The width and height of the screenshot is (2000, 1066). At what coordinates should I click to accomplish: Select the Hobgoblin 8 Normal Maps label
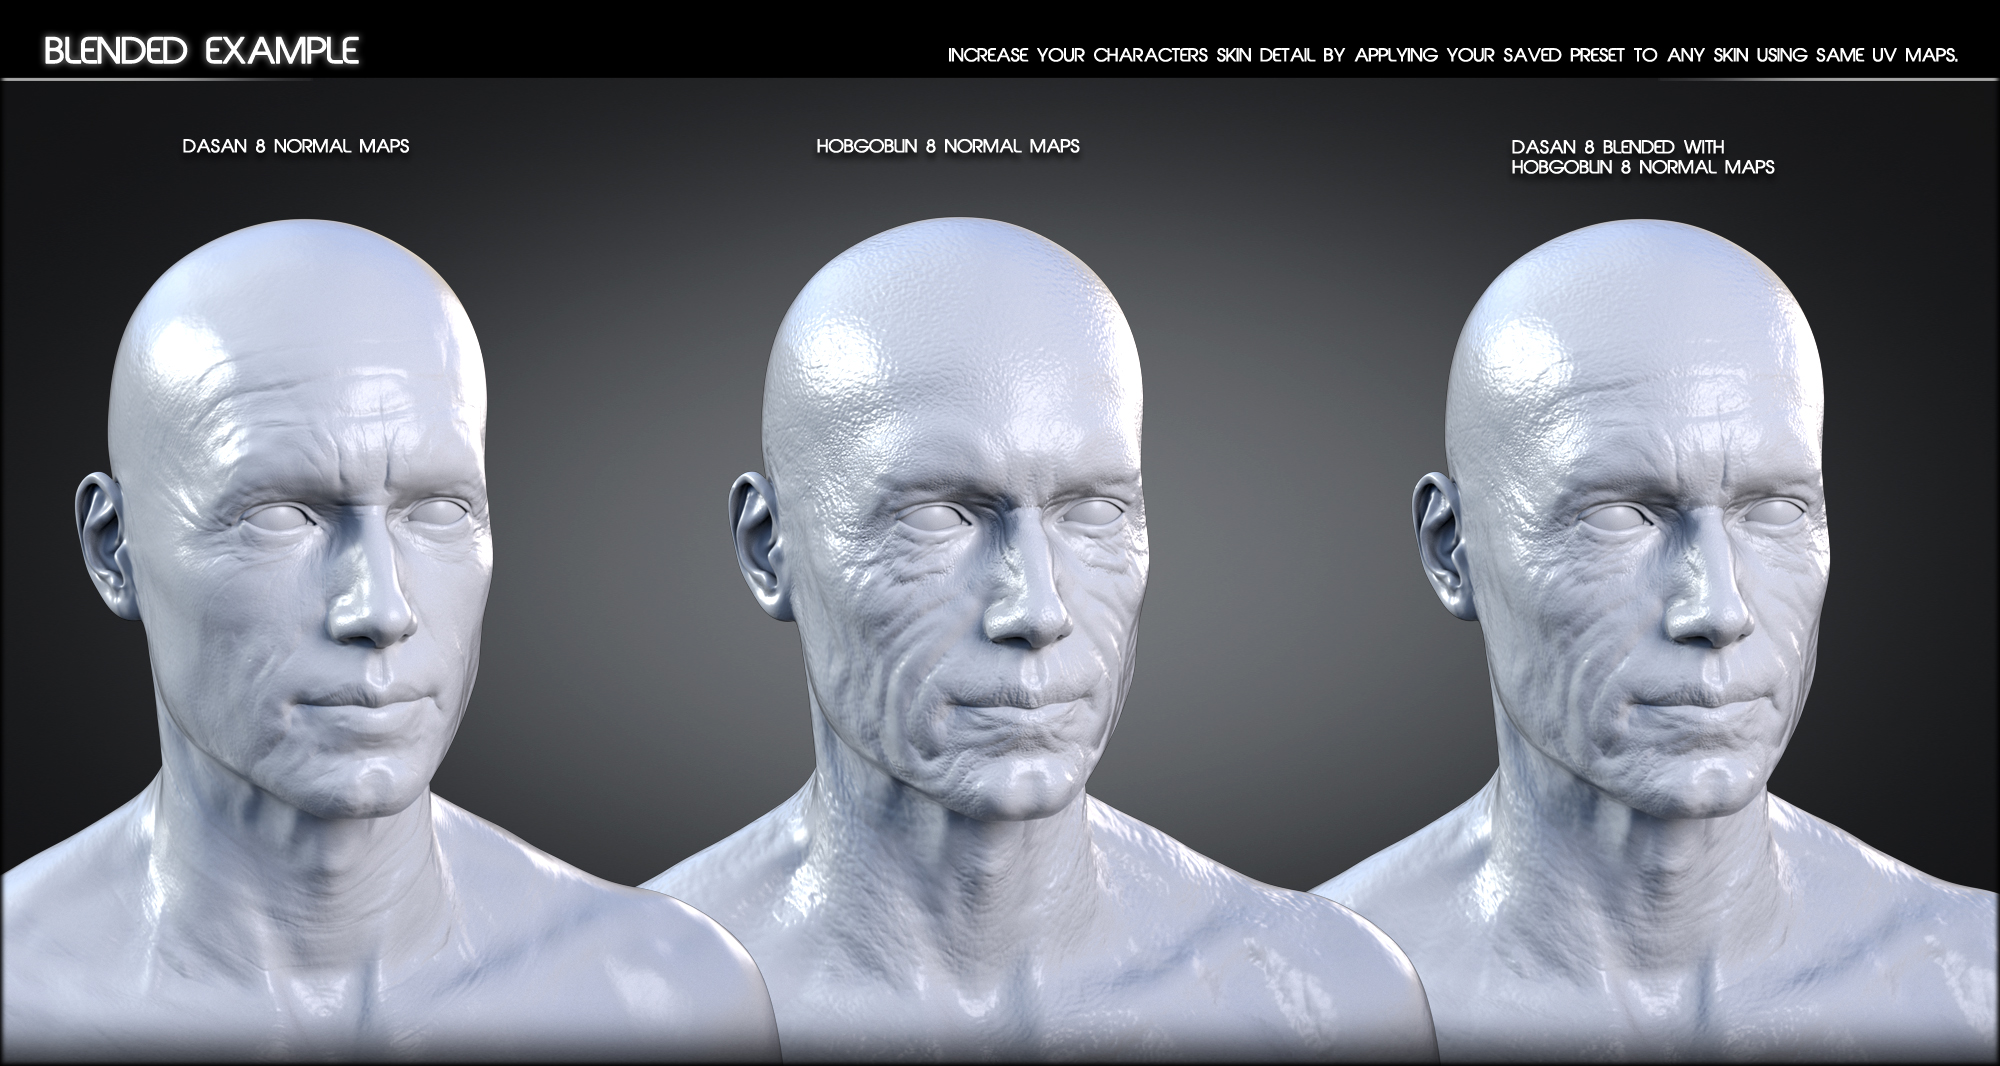[x=950, y=143]
